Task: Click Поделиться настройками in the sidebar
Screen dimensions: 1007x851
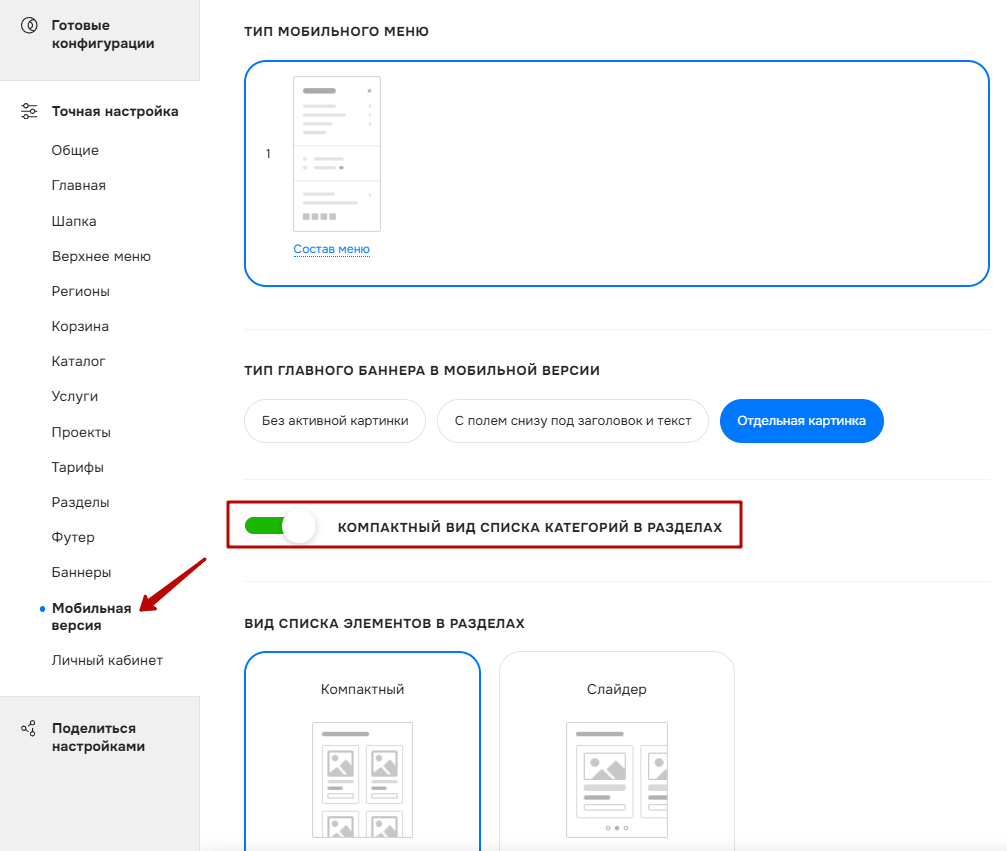Action: pos(98,737)
